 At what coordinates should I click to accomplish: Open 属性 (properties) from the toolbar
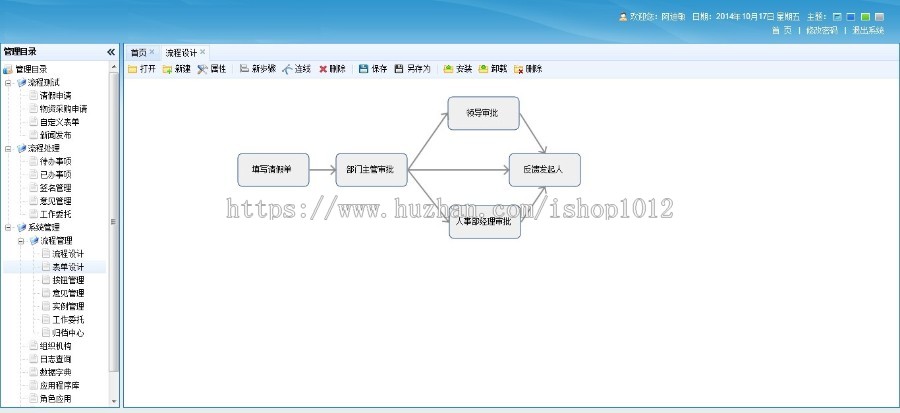click(x=212, y=69)
